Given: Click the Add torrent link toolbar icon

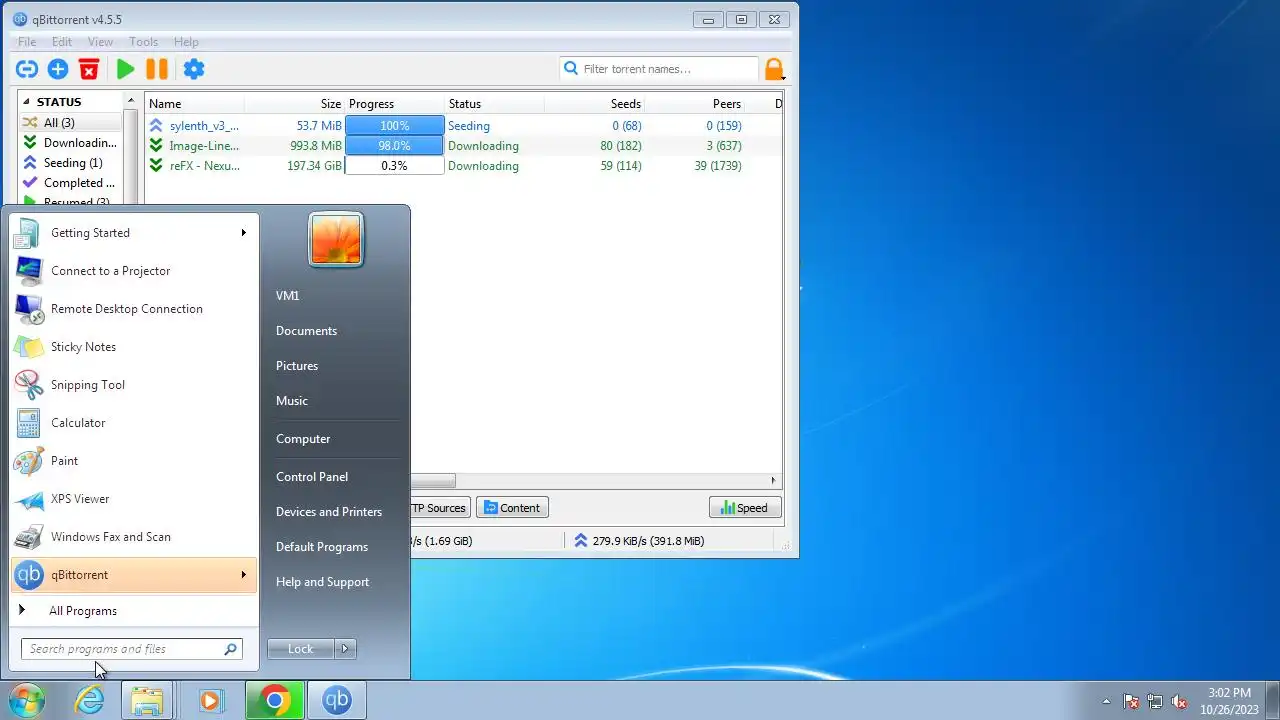Looking at the screenshot, I should 27,69.
